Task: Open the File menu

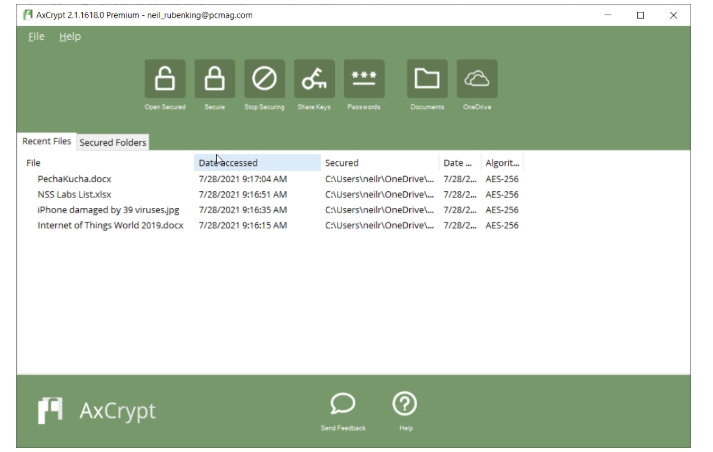Action: click(36, 37)
